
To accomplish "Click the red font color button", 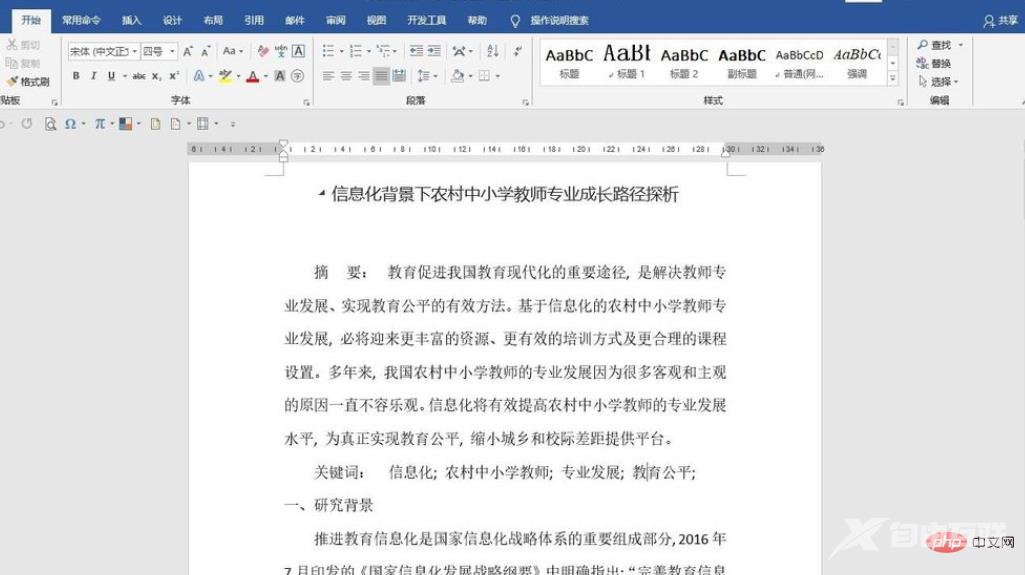I will coord(252,76).
